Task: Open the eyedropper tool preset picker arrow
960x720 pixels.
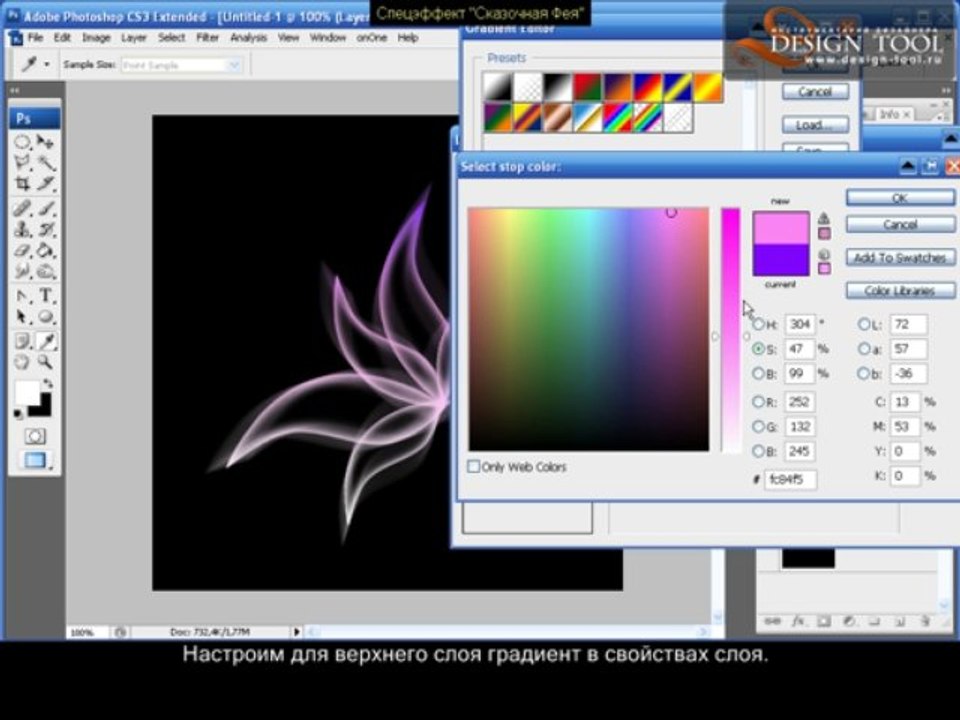Action: [47, 64]
